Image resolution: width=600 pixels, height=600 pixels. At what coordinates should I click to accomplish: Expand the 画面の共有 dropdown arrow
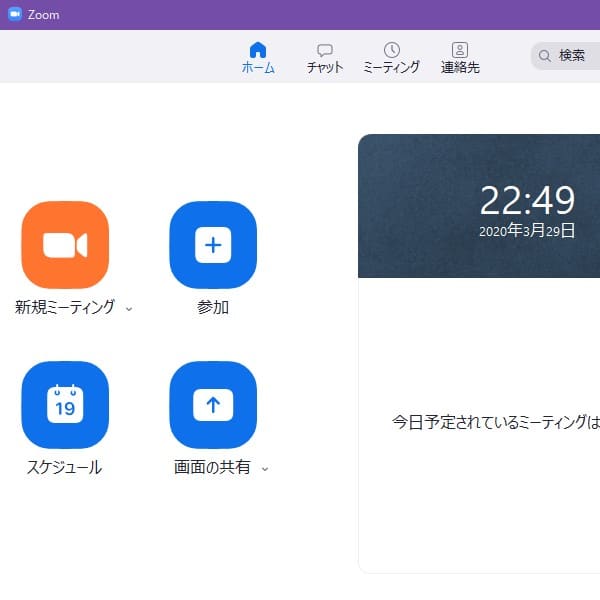pyautogui.click(x=265, y=469)
